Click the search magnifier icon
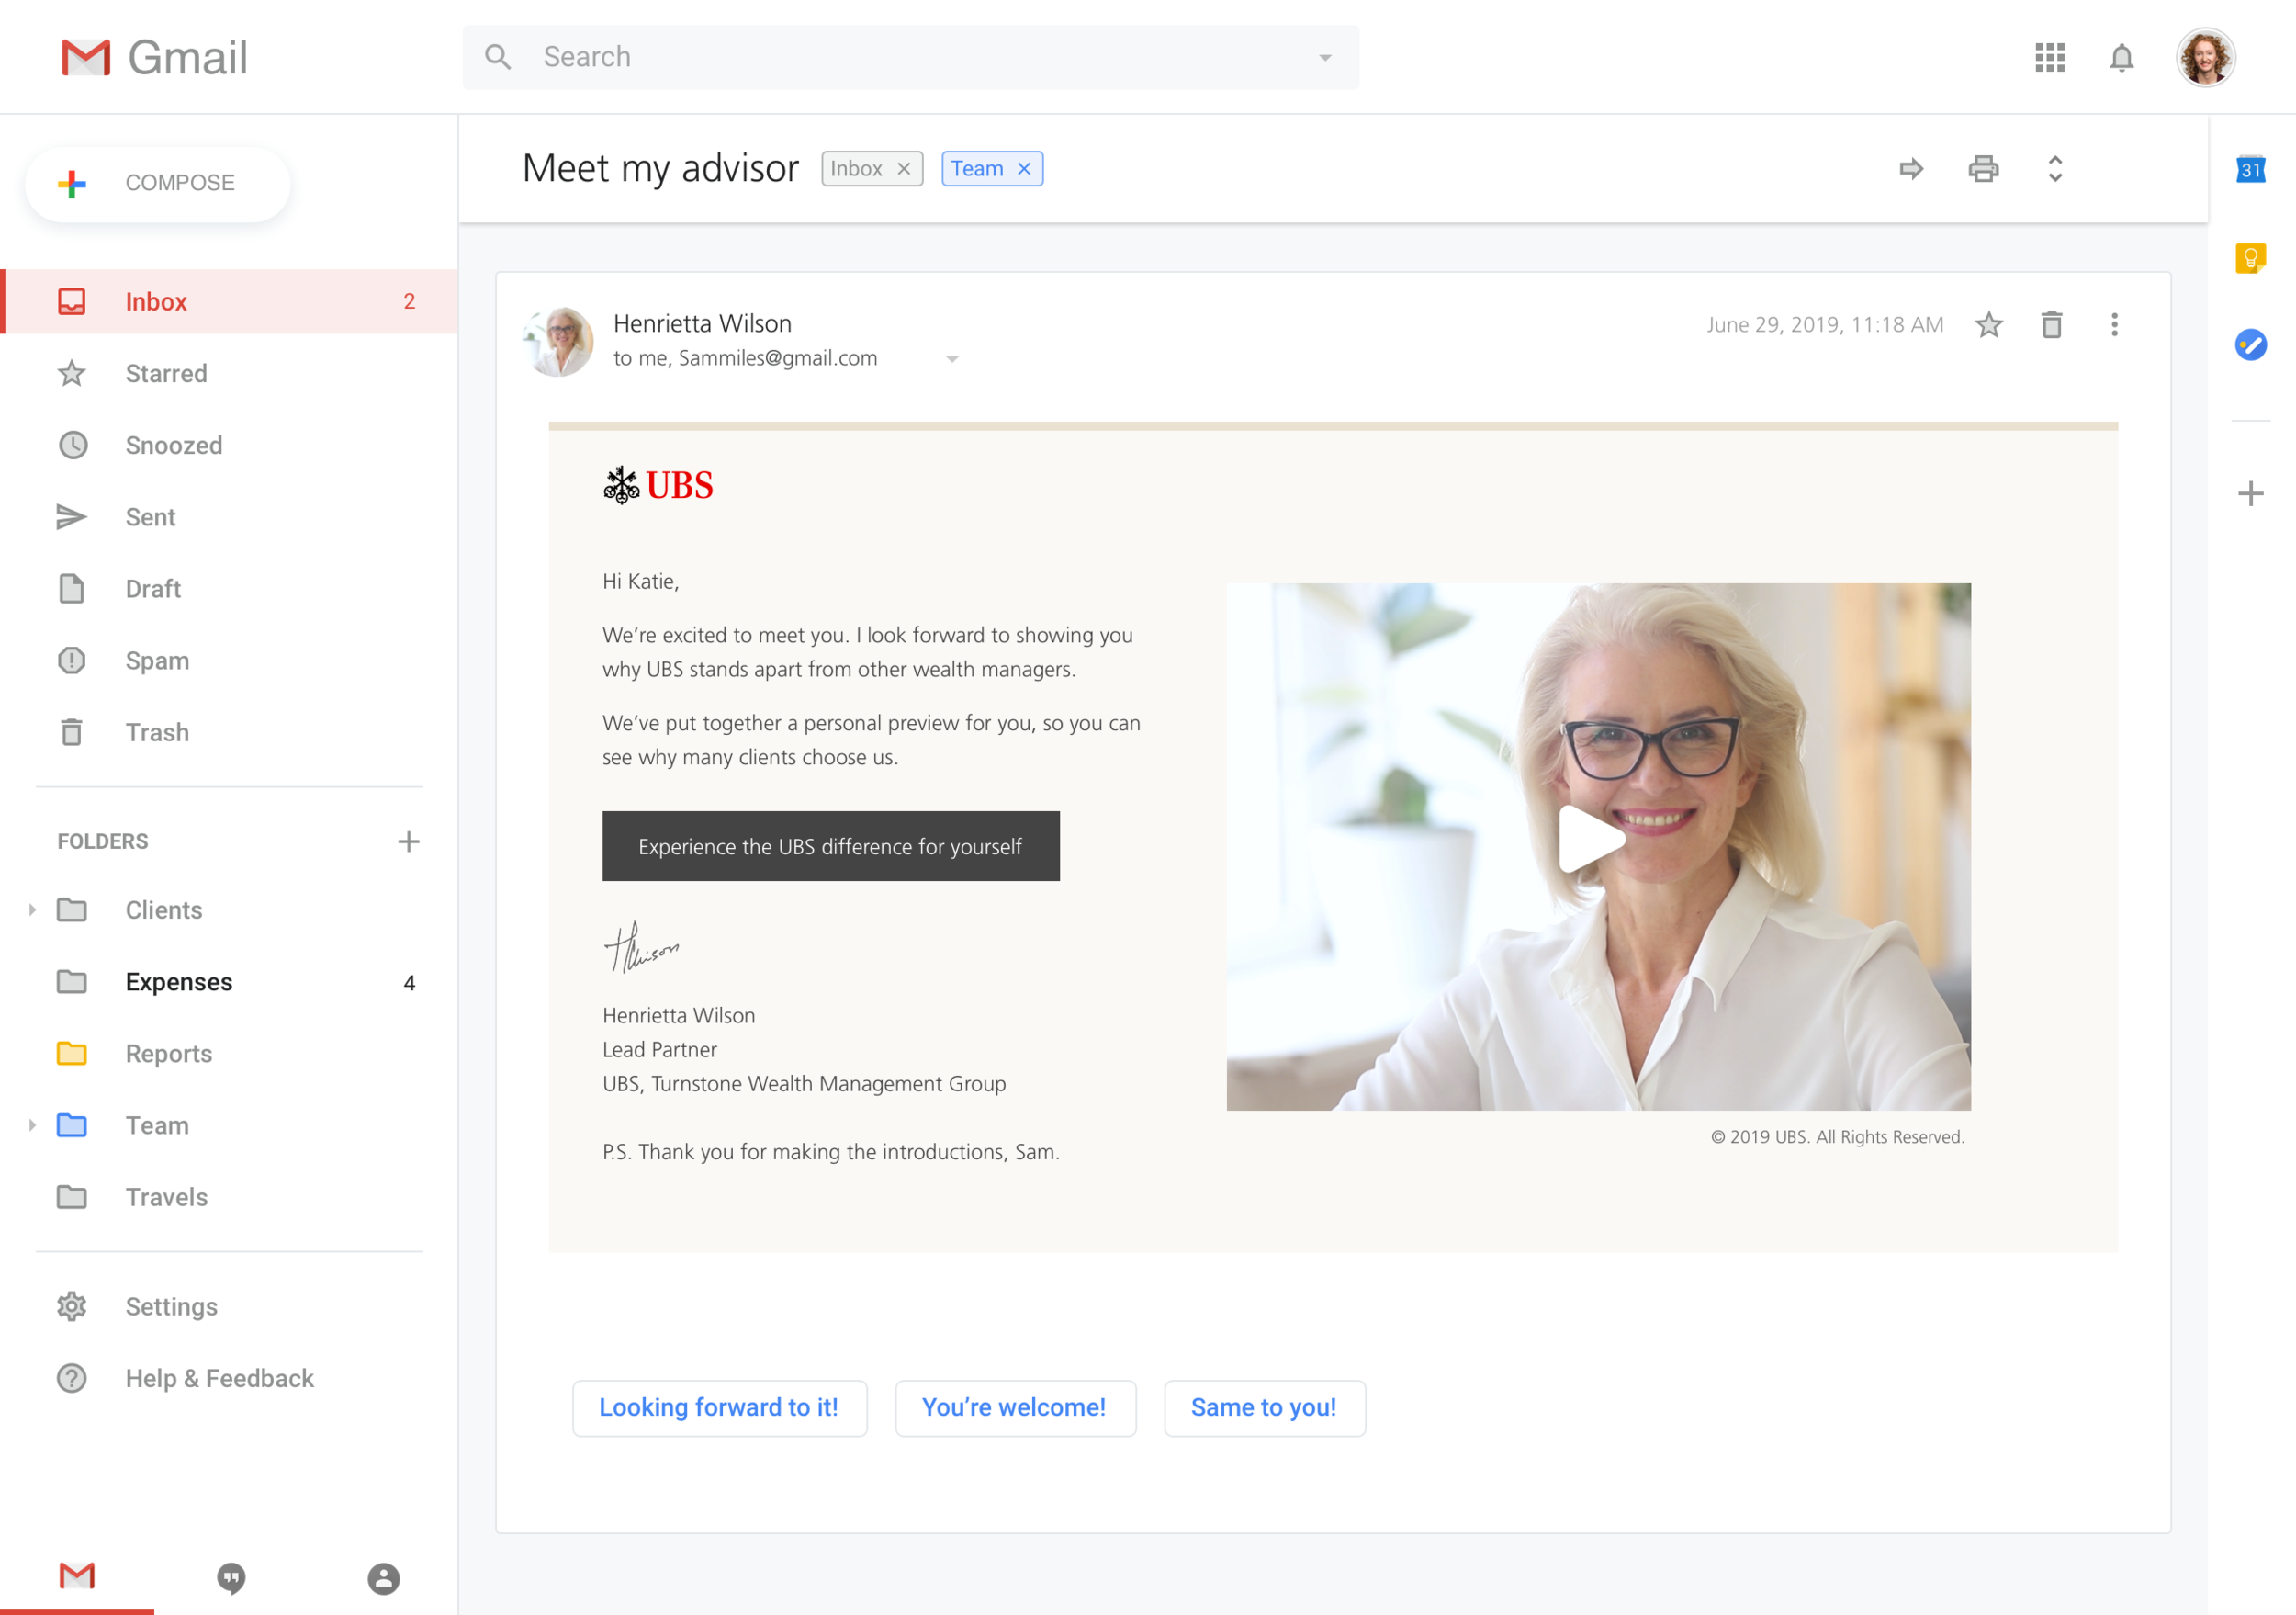Screen dimensions: 2296x1615 click(x=498, y=57)
